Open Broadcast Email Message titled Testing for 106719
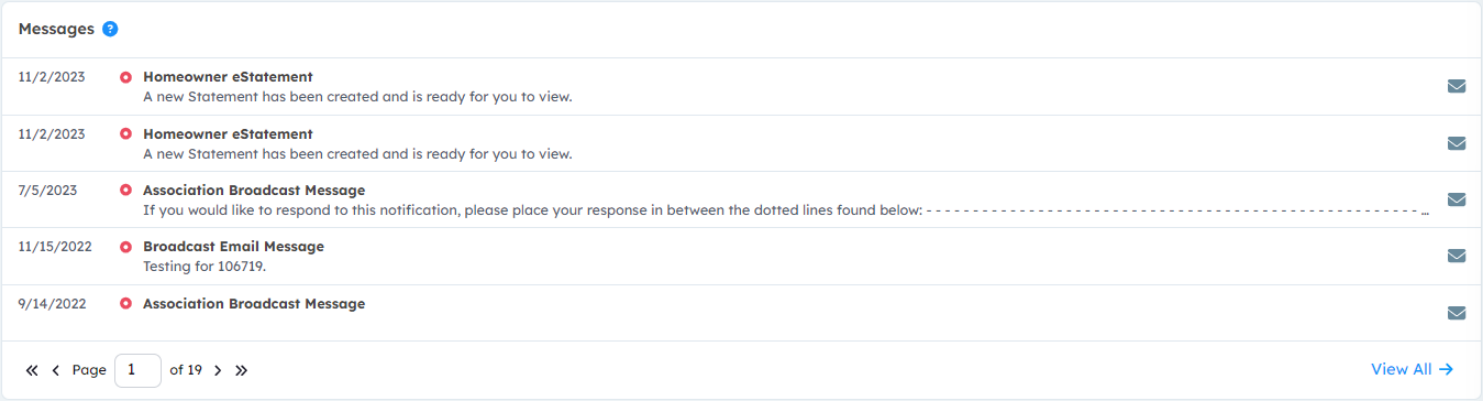1483x401 pixels. pyautogui.click(x=233, y=247)
